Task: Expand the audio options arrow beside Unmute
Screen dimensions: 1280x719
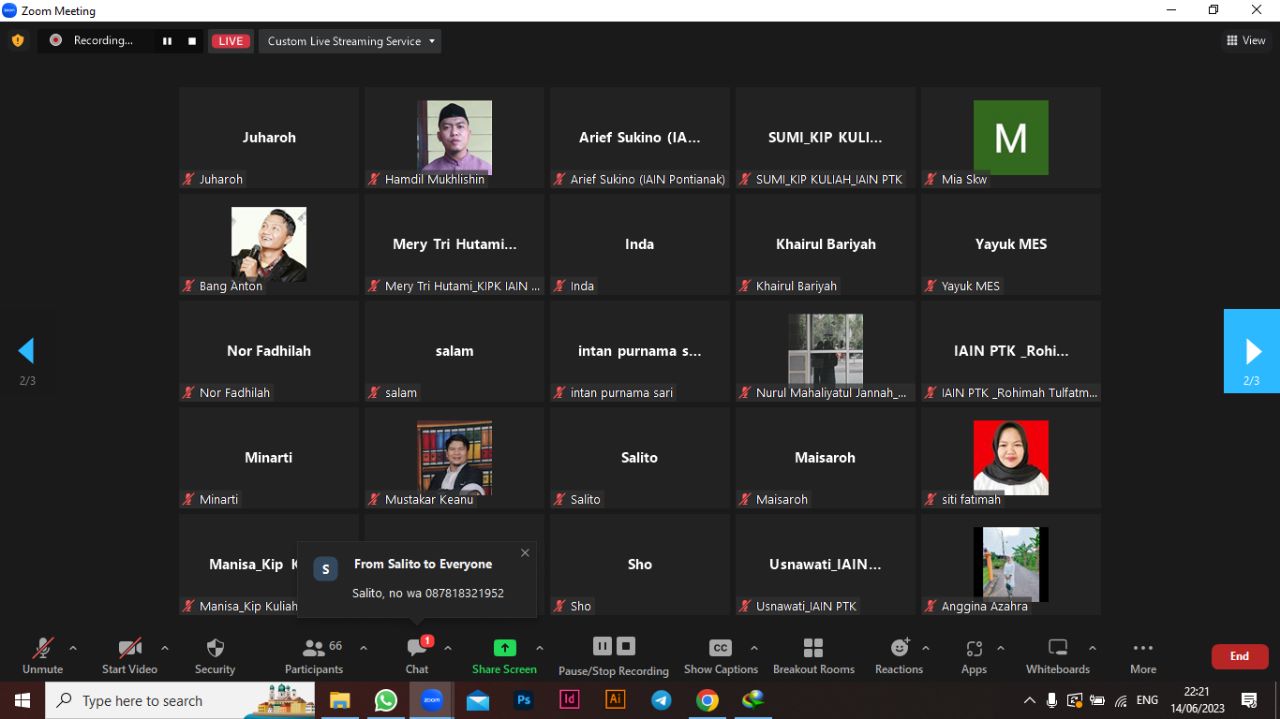Action: coord(73,648)
